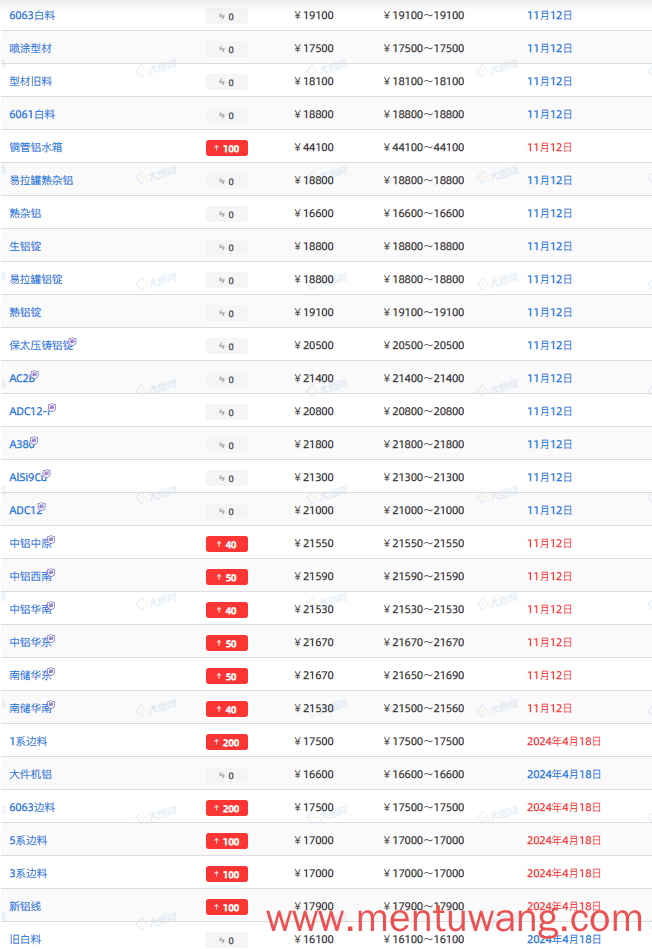Open the 熟杂铝 product link
Screen dimensions: 652x949
(x=25, y=213)
